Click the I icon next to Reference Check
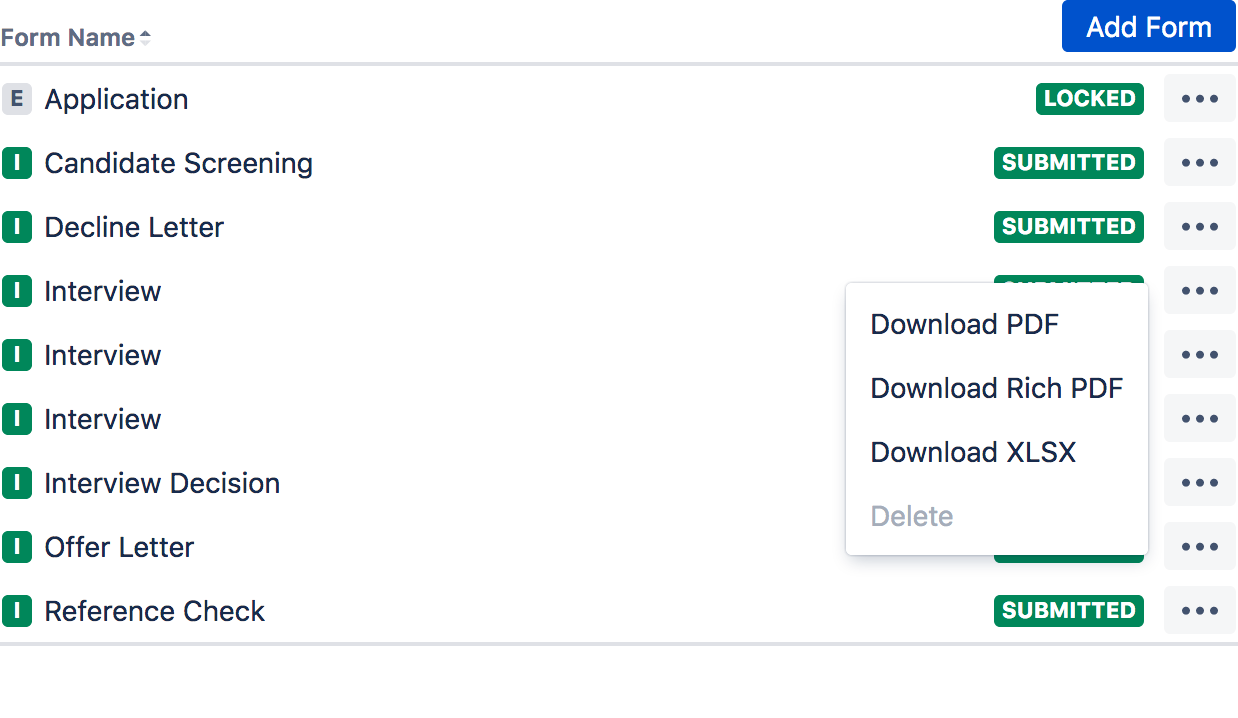 pos(16,611)
